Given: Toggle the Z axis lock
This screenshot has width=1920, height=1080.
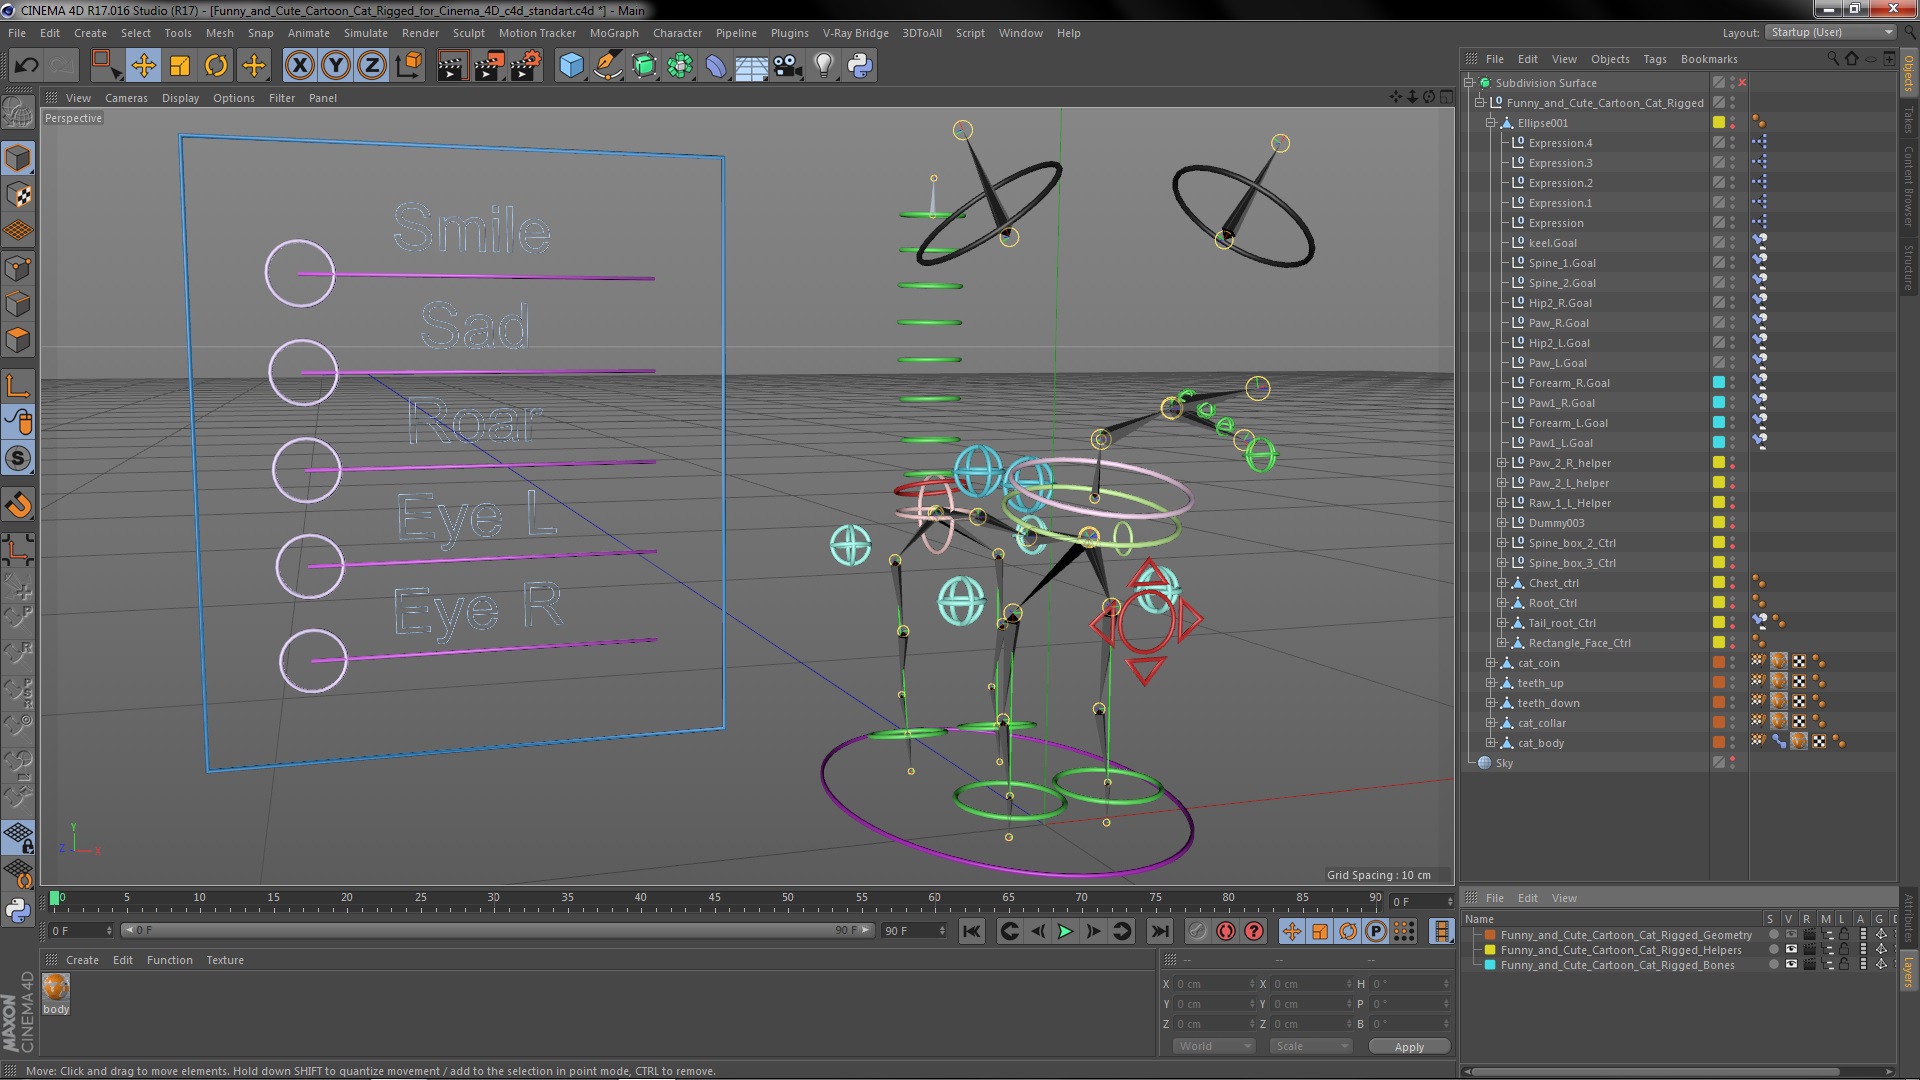Looking at the screenshot, I should click(x=372, y=66).
